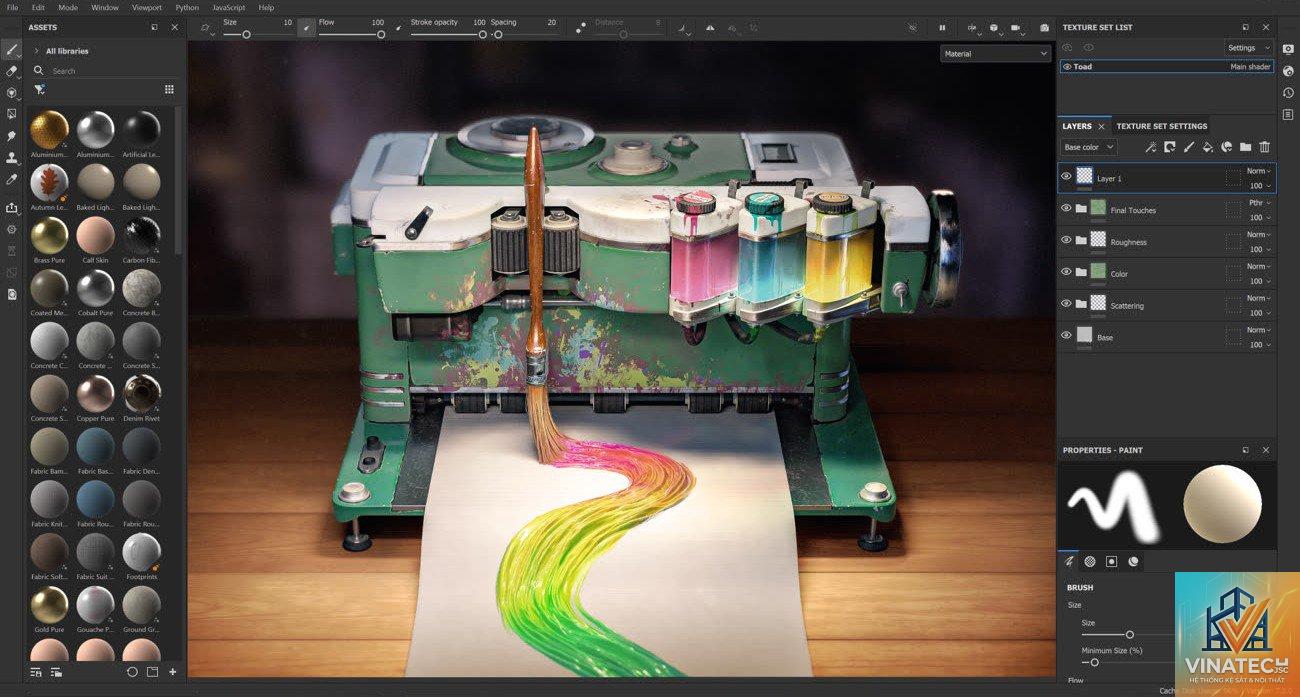The height and width of the screenshot is (697, 1300).
Task: Close the Layers tab with X
Action: 1101,126
